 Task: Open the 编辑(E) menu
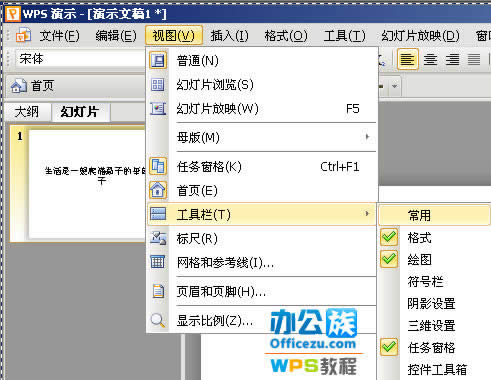click(116, 35)
